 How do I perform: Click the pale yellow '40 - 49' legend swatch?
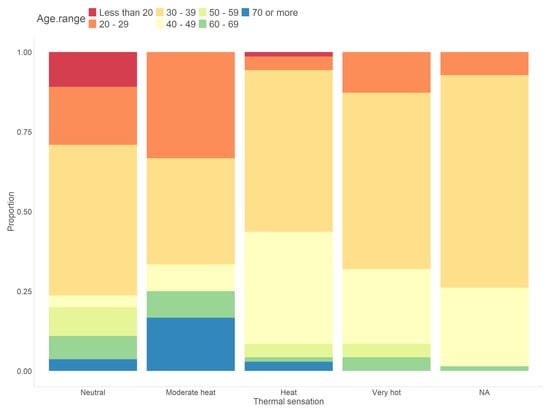(160, 24)
